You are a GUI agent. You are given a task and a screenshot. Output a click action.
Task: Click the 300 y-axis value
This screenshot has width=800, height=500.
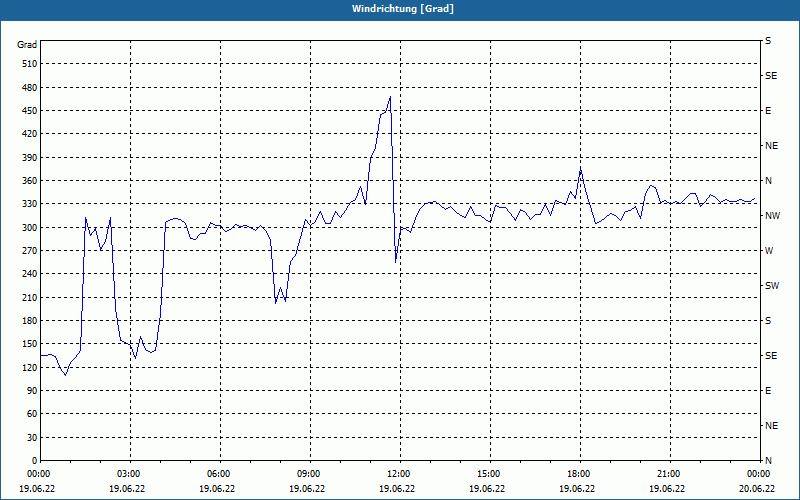(x=30, y=228)
